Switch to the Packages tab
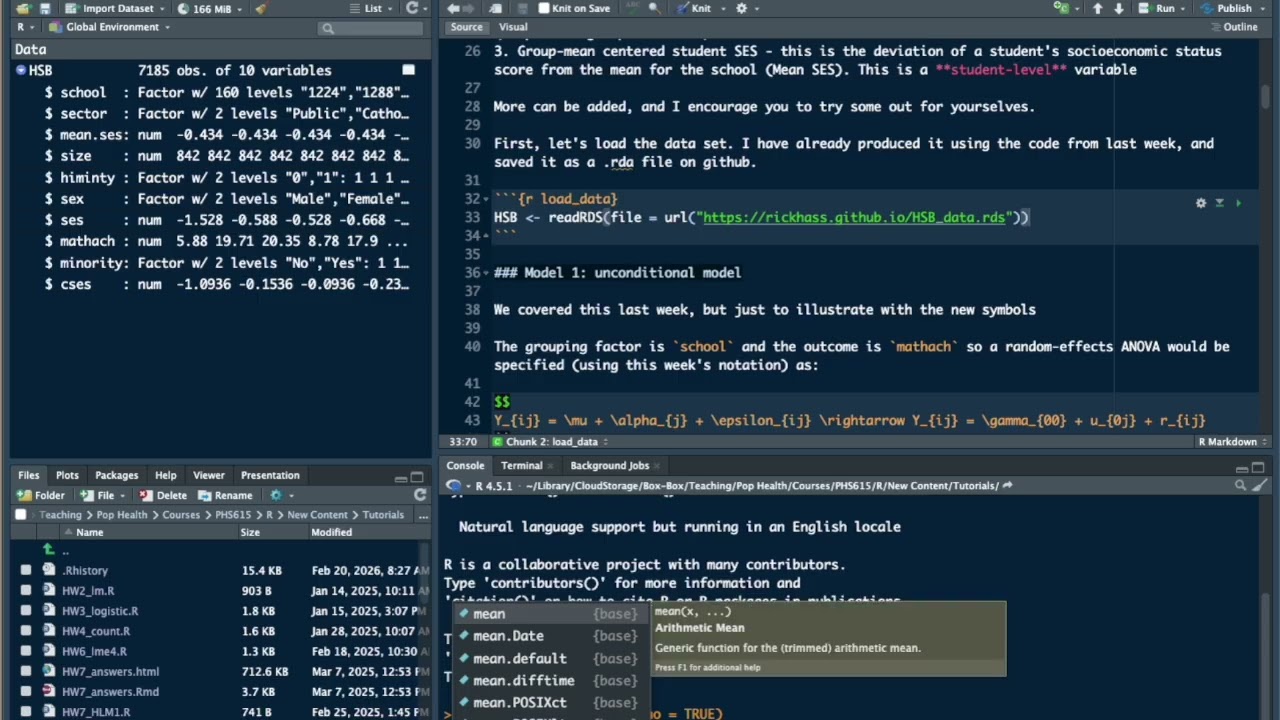This screenshot has height=720, width=1280. pos(116,475)
